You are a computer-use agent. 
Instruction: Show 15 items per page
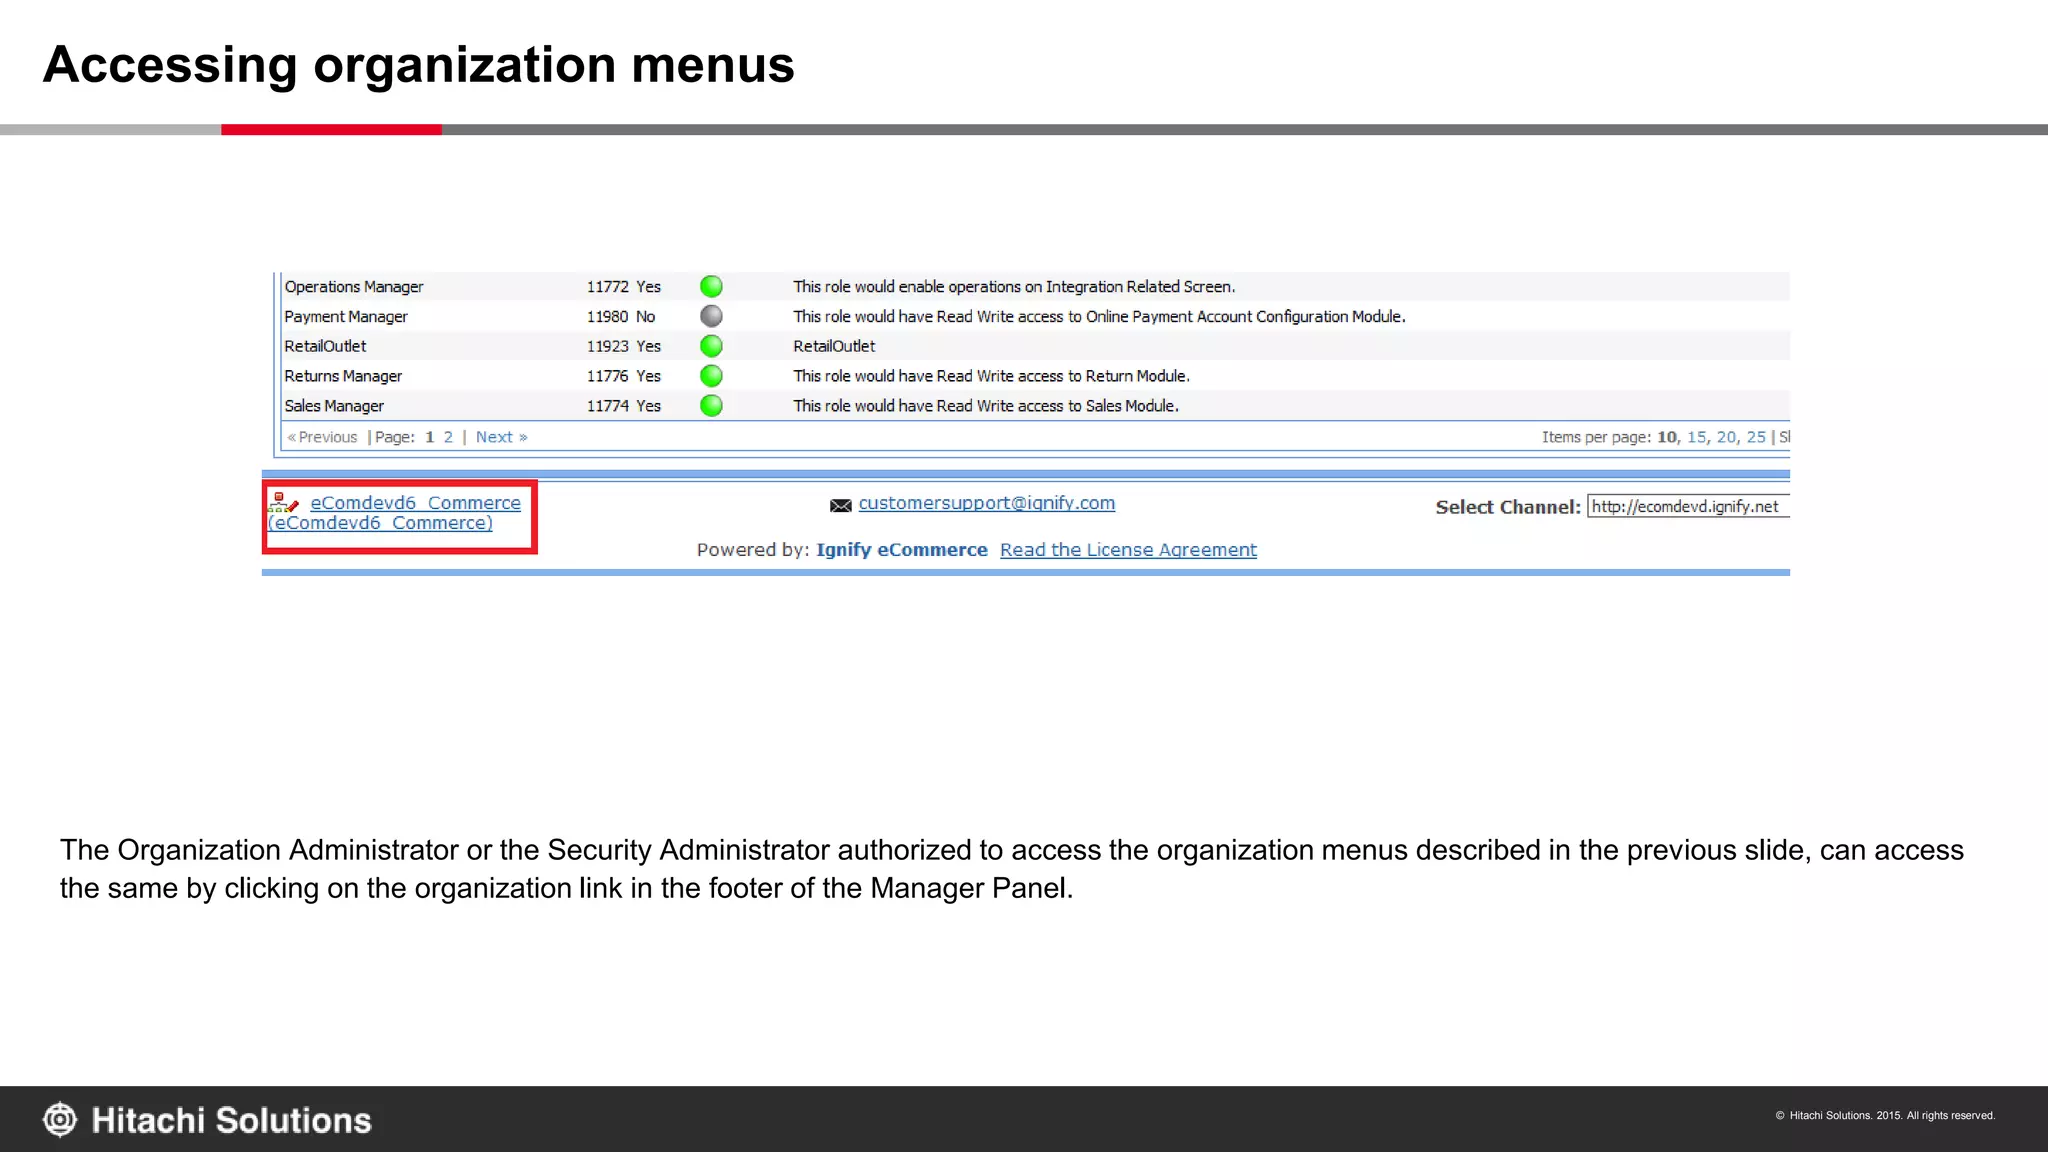point(1696,437)
